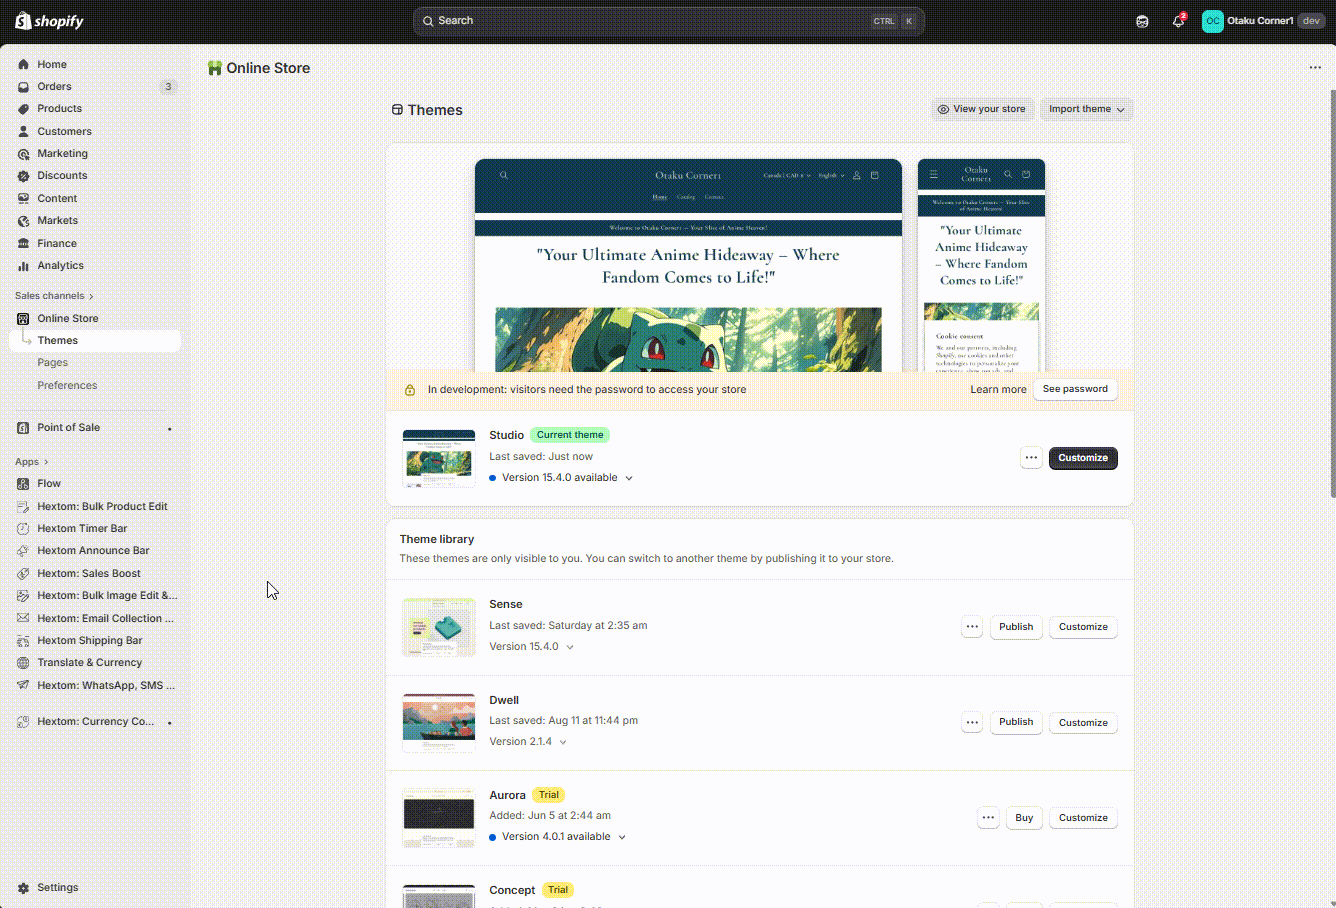Open more actions for Sense theme
Image resolution: width=1336 pixels, height=908 pixels.
972,627
